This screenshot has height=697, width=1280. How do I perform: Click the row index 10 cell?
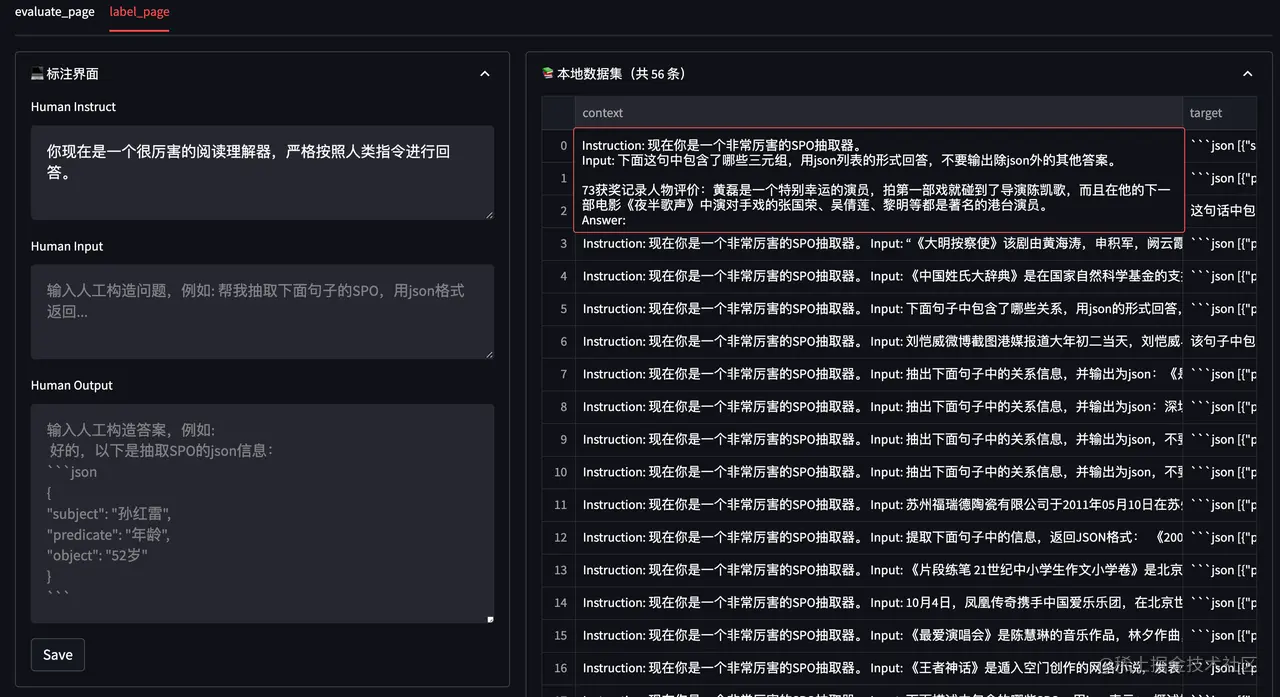click(x=559, y=472)
